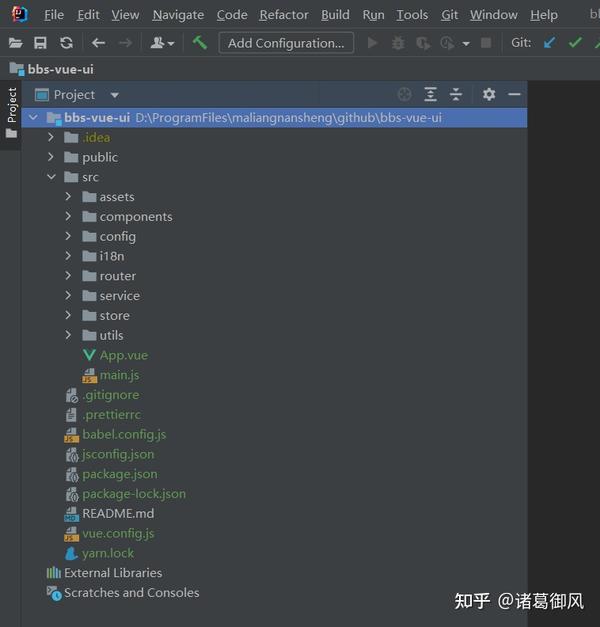This screenshot has width=600, height=627.
Task: Click the Add Configuration button
Action: 286,43
